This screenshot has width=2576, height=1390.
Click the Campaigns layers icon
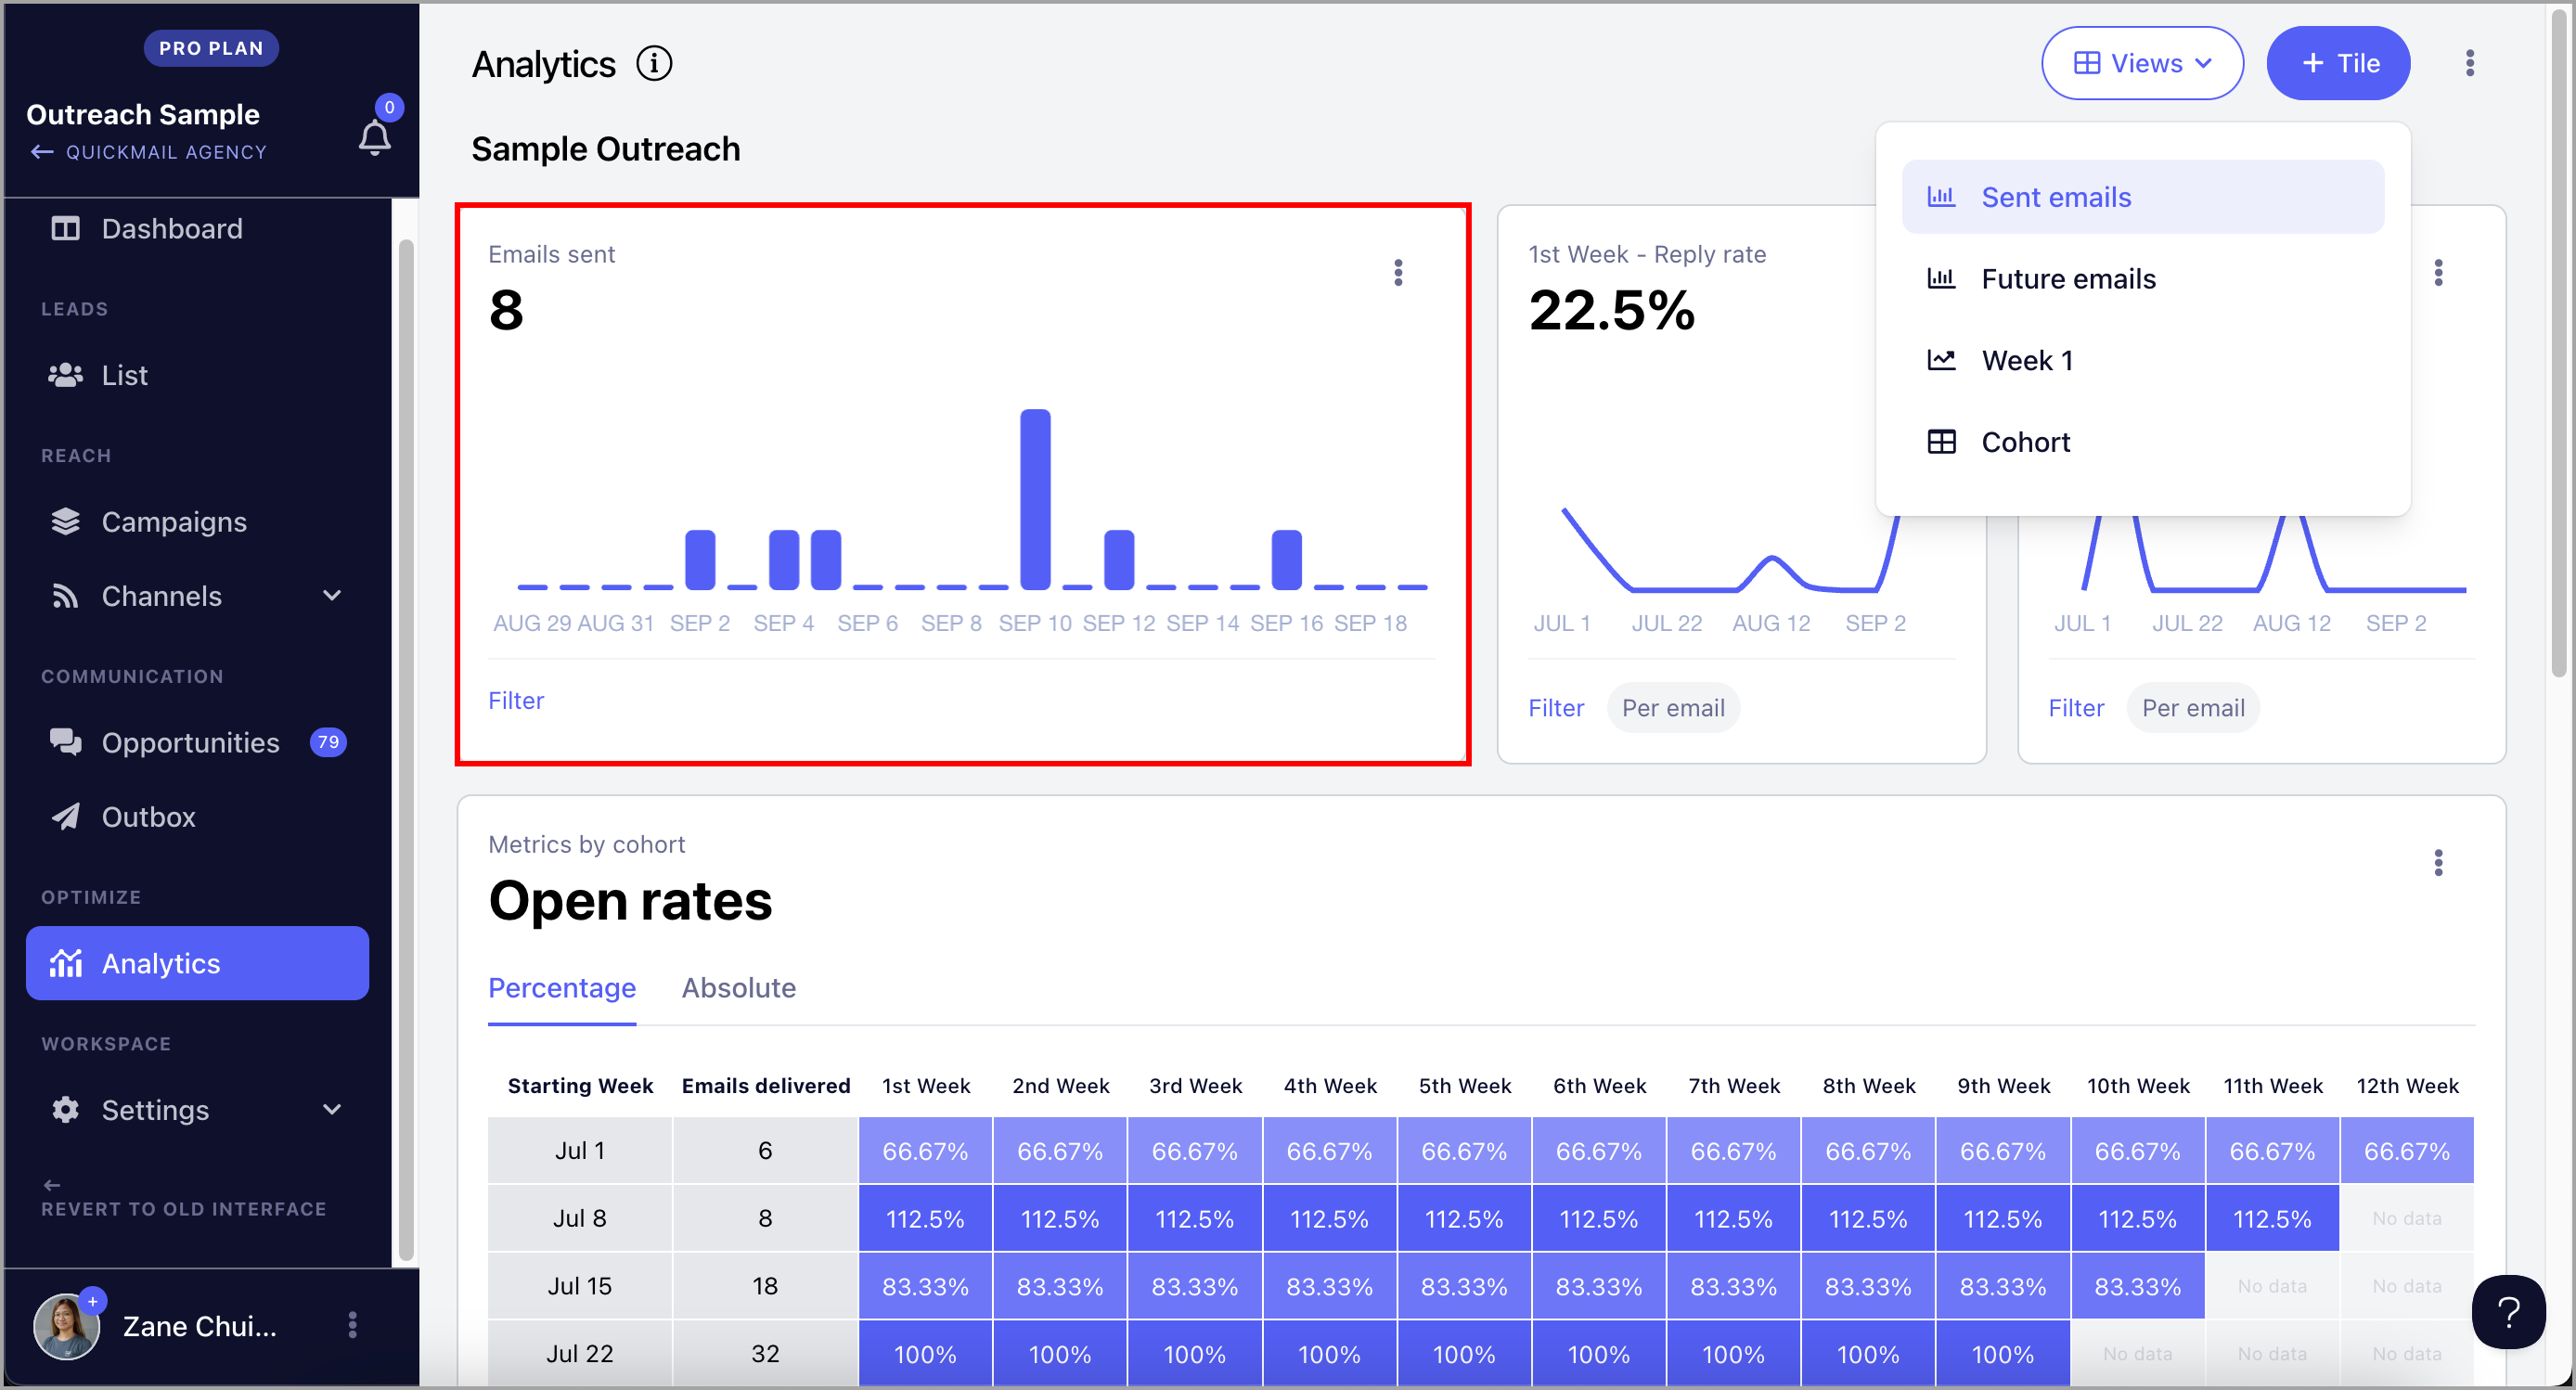tap(66, 522)
